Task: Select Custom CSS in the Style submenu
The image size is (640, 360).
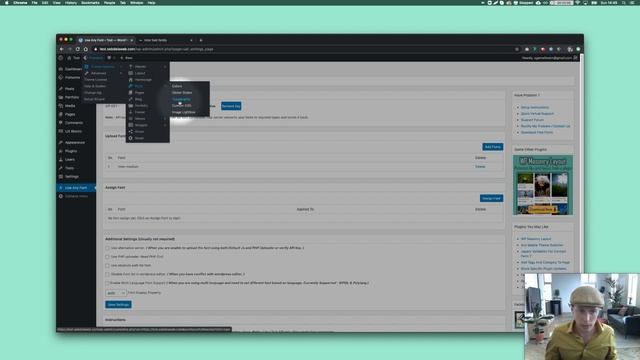Action: coord(181,106)
